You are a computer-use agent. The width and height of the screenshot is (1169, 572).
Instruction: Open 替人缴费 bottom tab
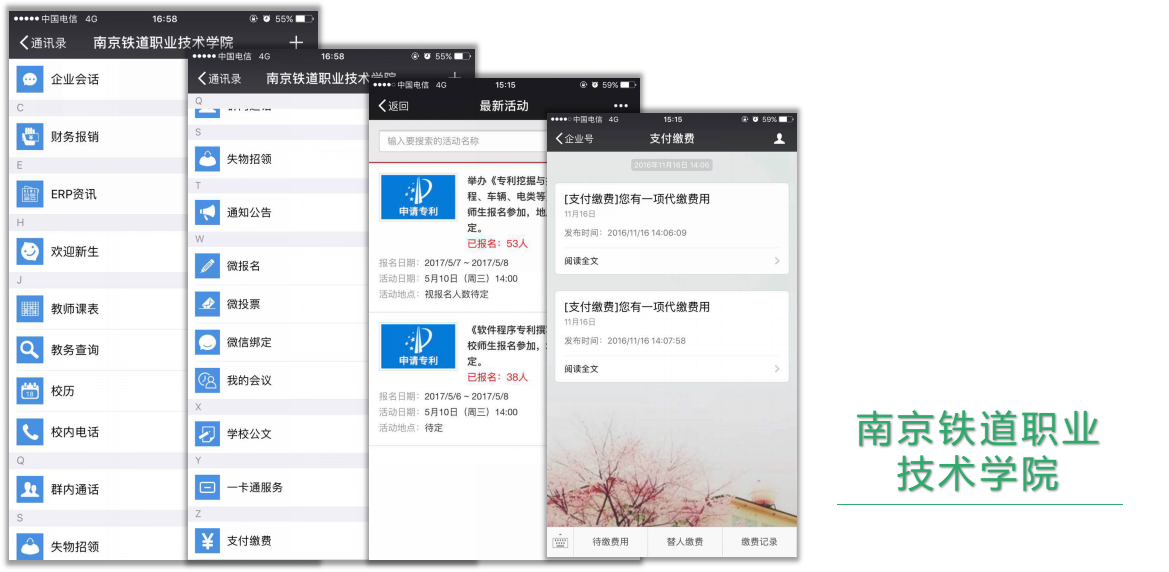pyautogui.click(x=685, y=542)
